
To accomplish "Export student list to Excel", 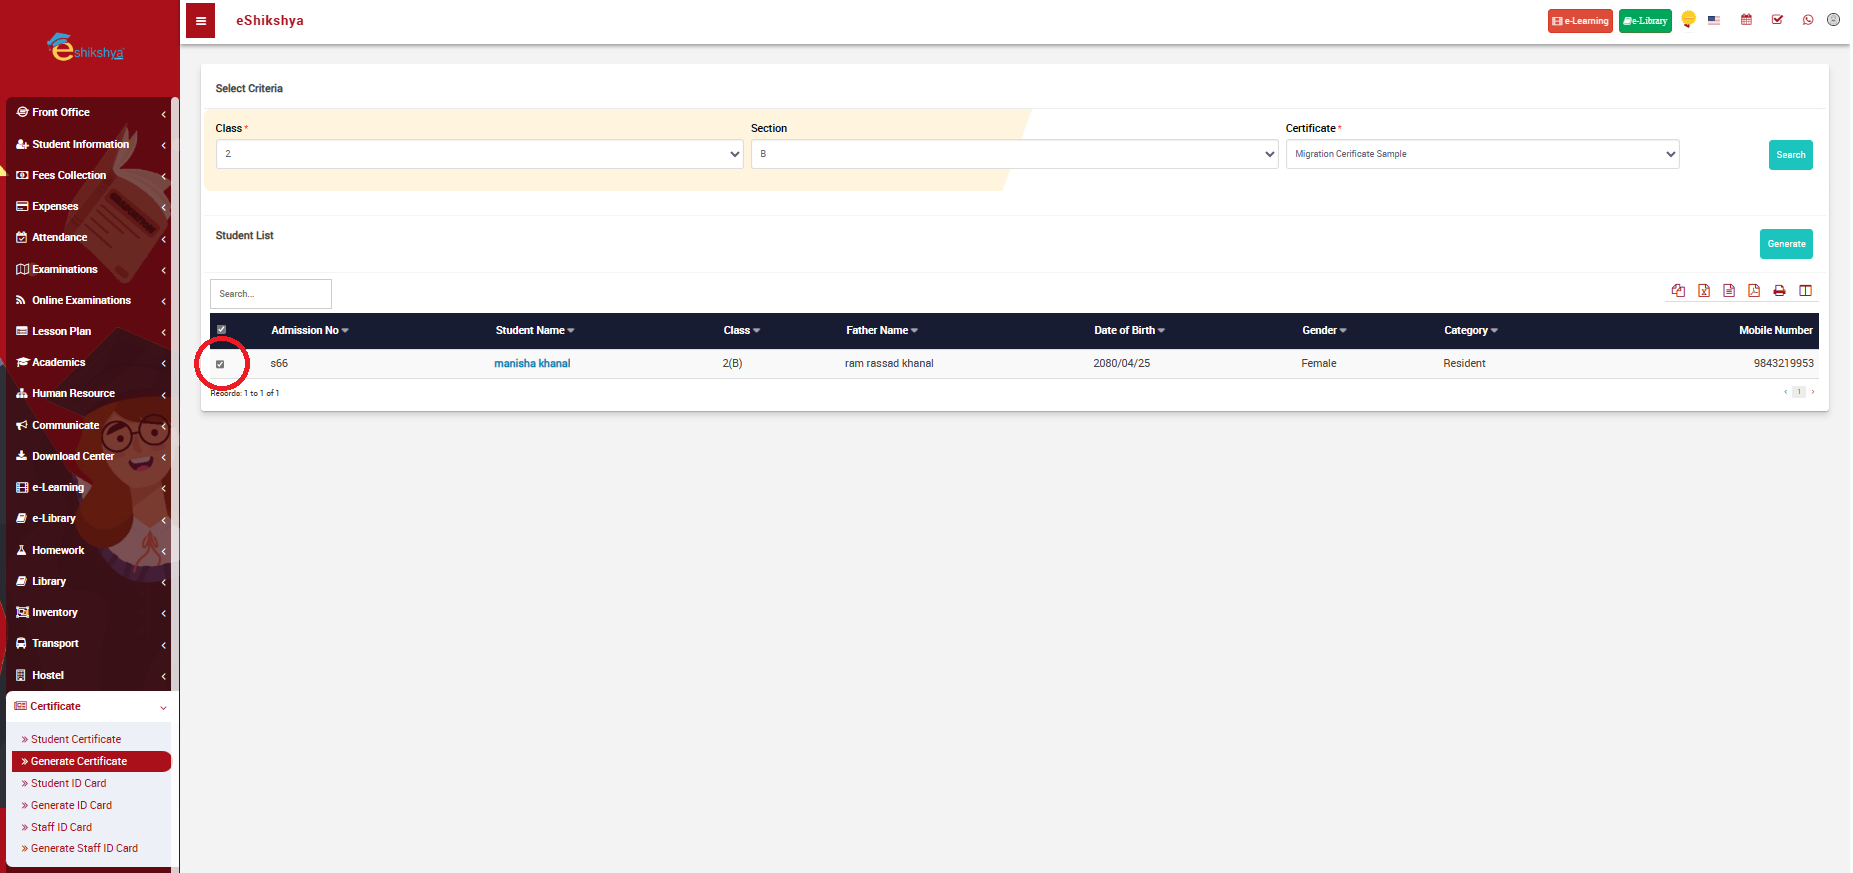I will 1704,291.
